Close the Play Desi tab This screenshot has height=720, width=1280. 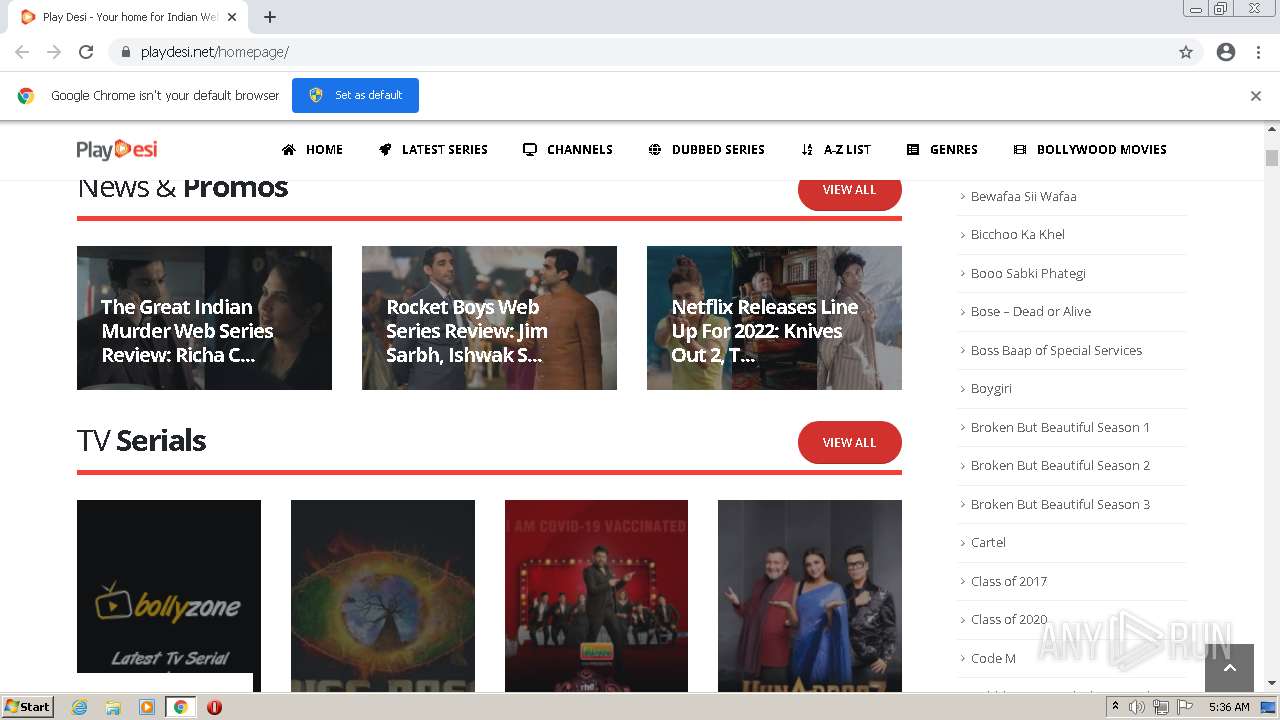[232, 17]
